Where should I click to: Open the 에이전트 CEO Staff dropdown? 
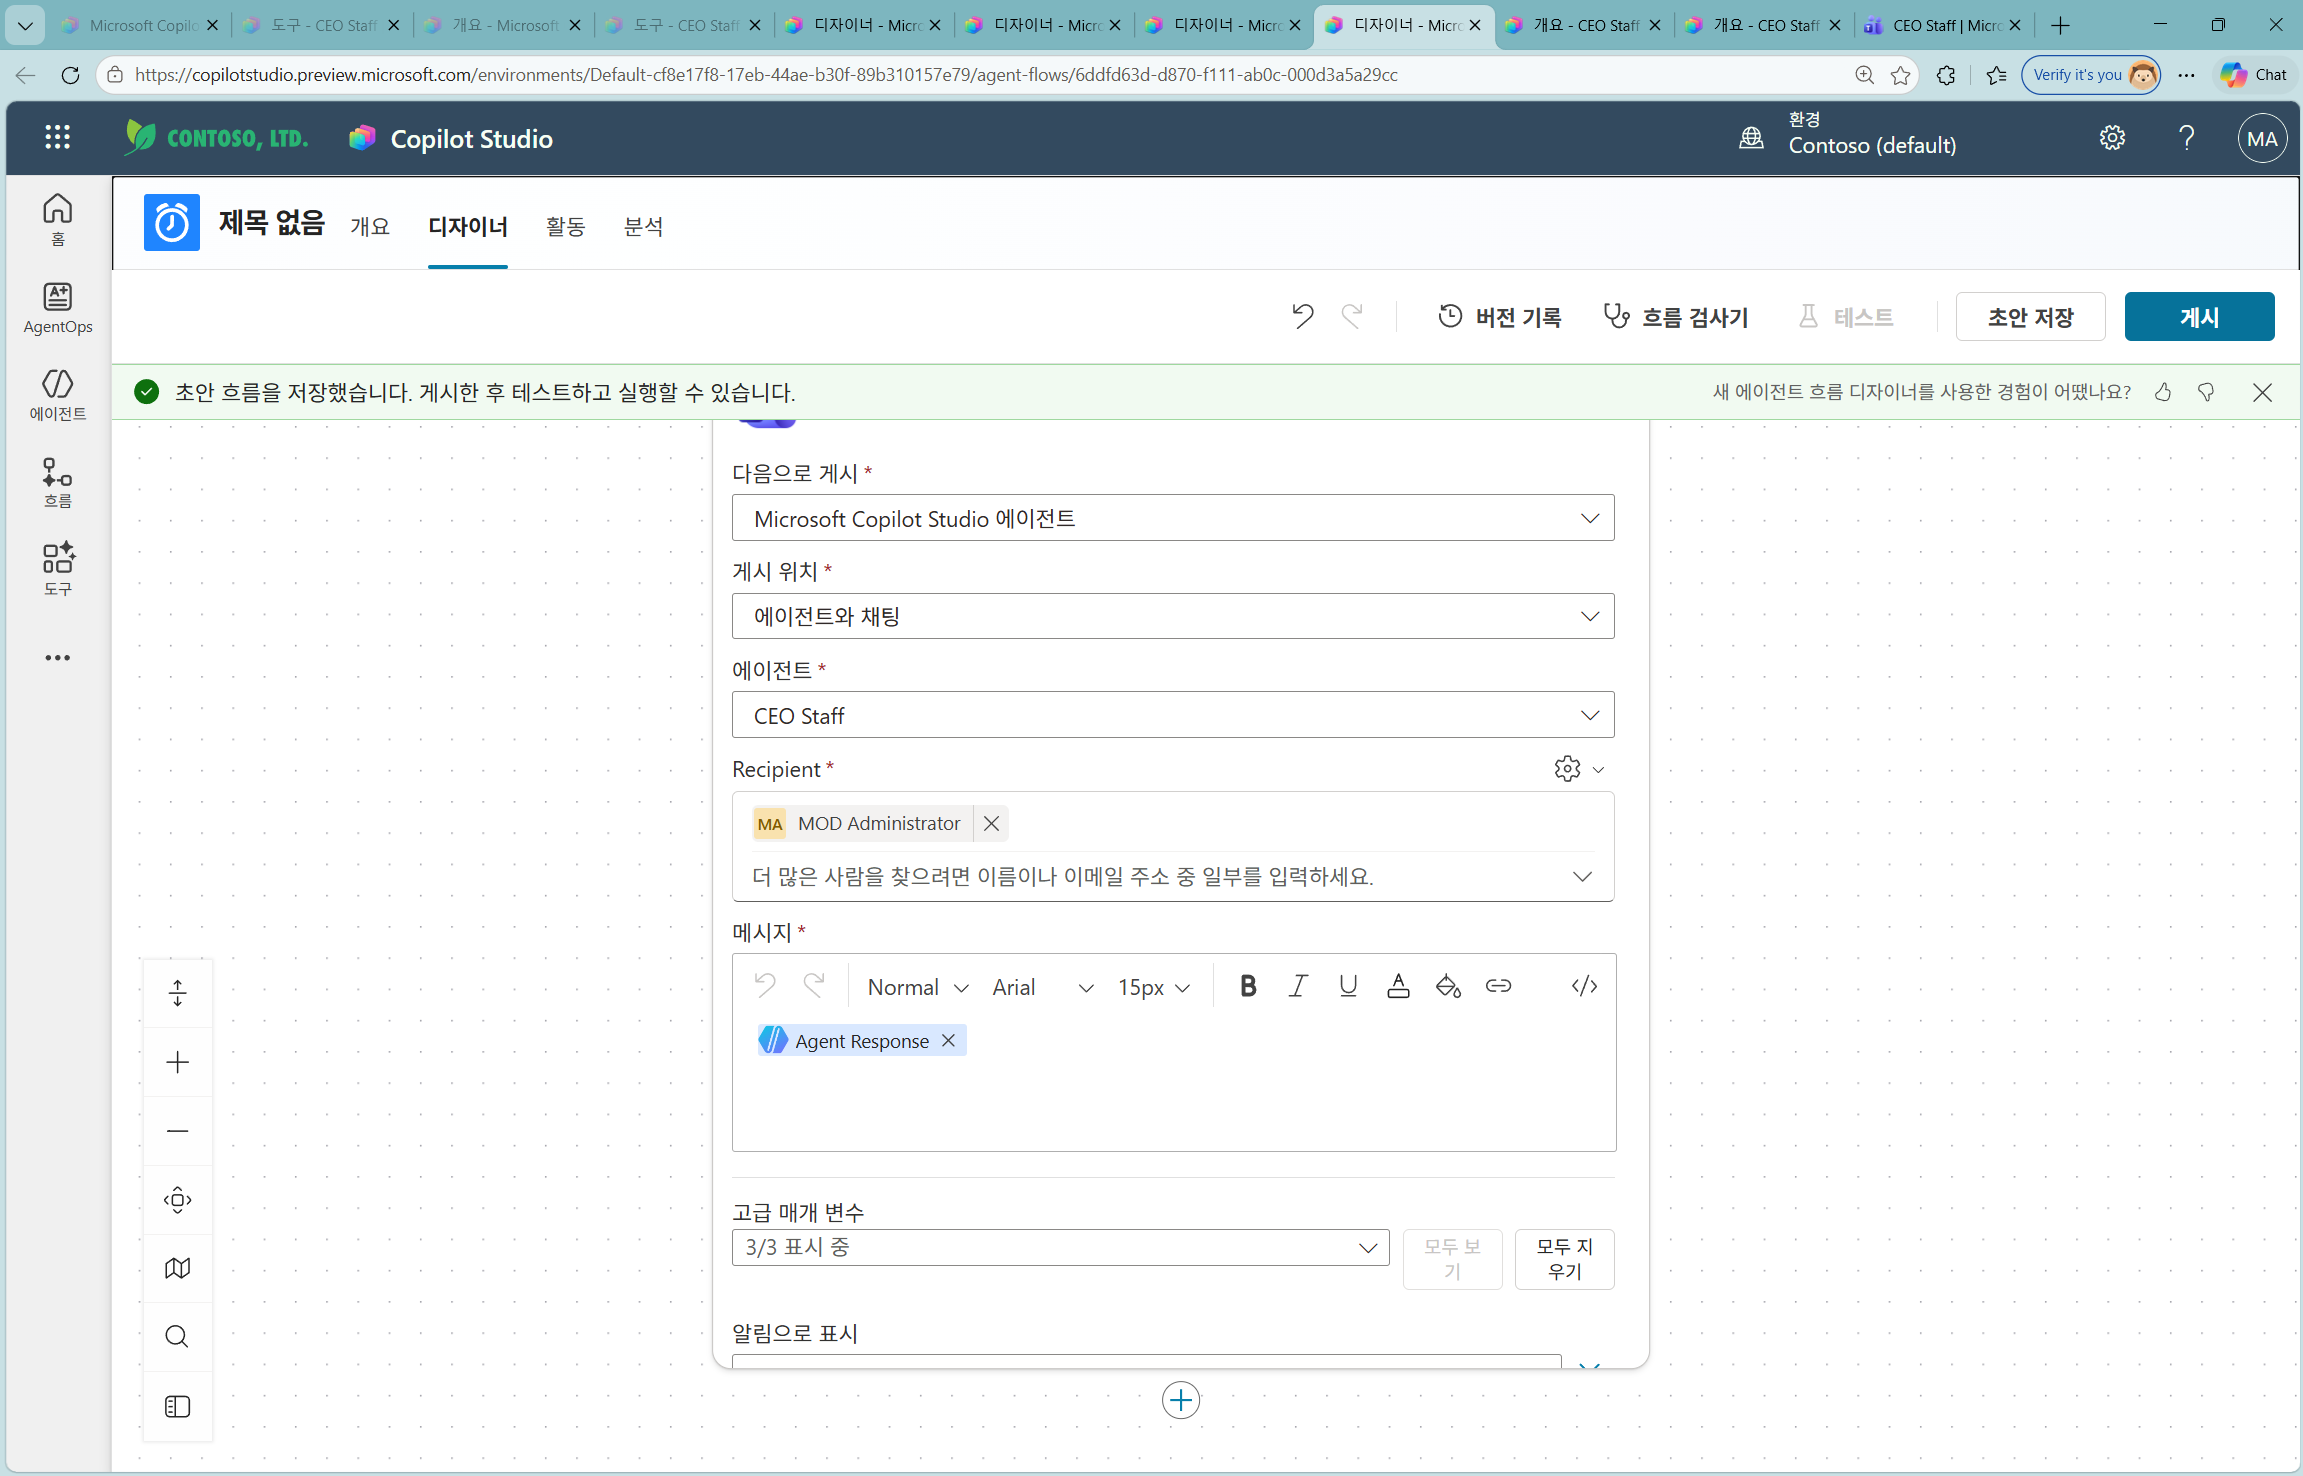click(x=1173, y=715)
